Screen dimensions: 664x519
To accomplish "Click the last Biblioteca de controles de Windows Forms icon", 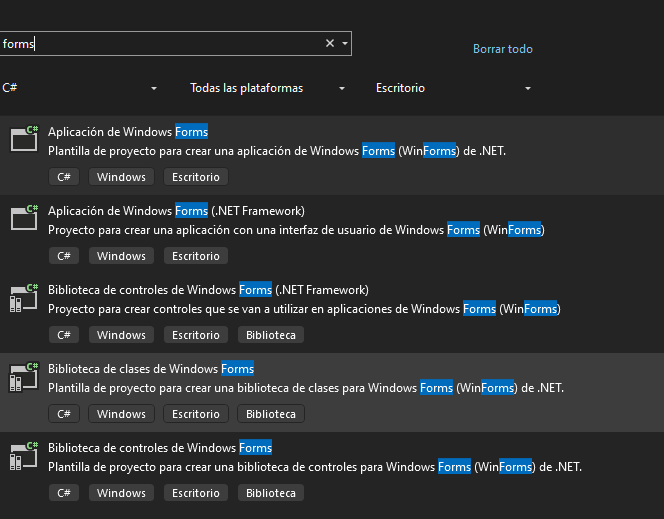I will (x=24, y=456).
